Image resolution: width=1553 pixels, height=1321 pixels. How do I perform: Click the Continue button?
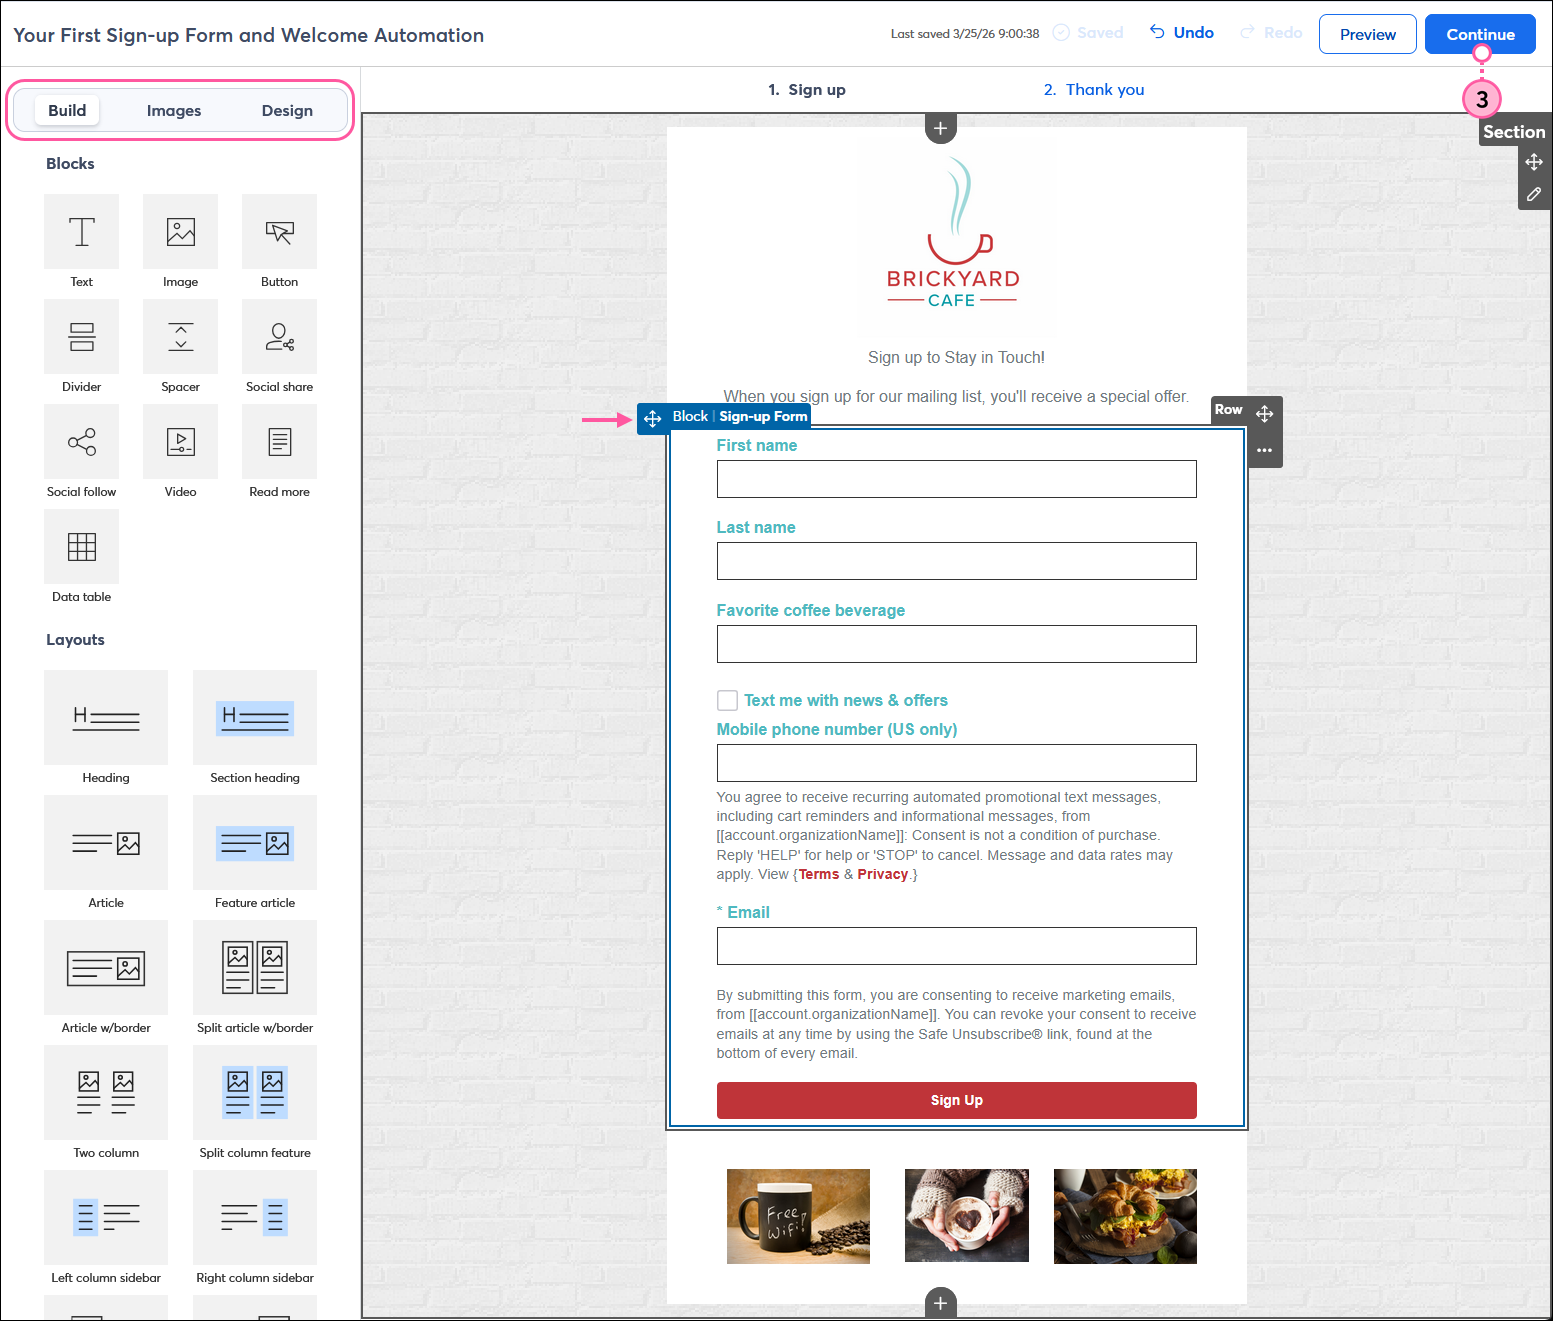tap(1479, 33)
